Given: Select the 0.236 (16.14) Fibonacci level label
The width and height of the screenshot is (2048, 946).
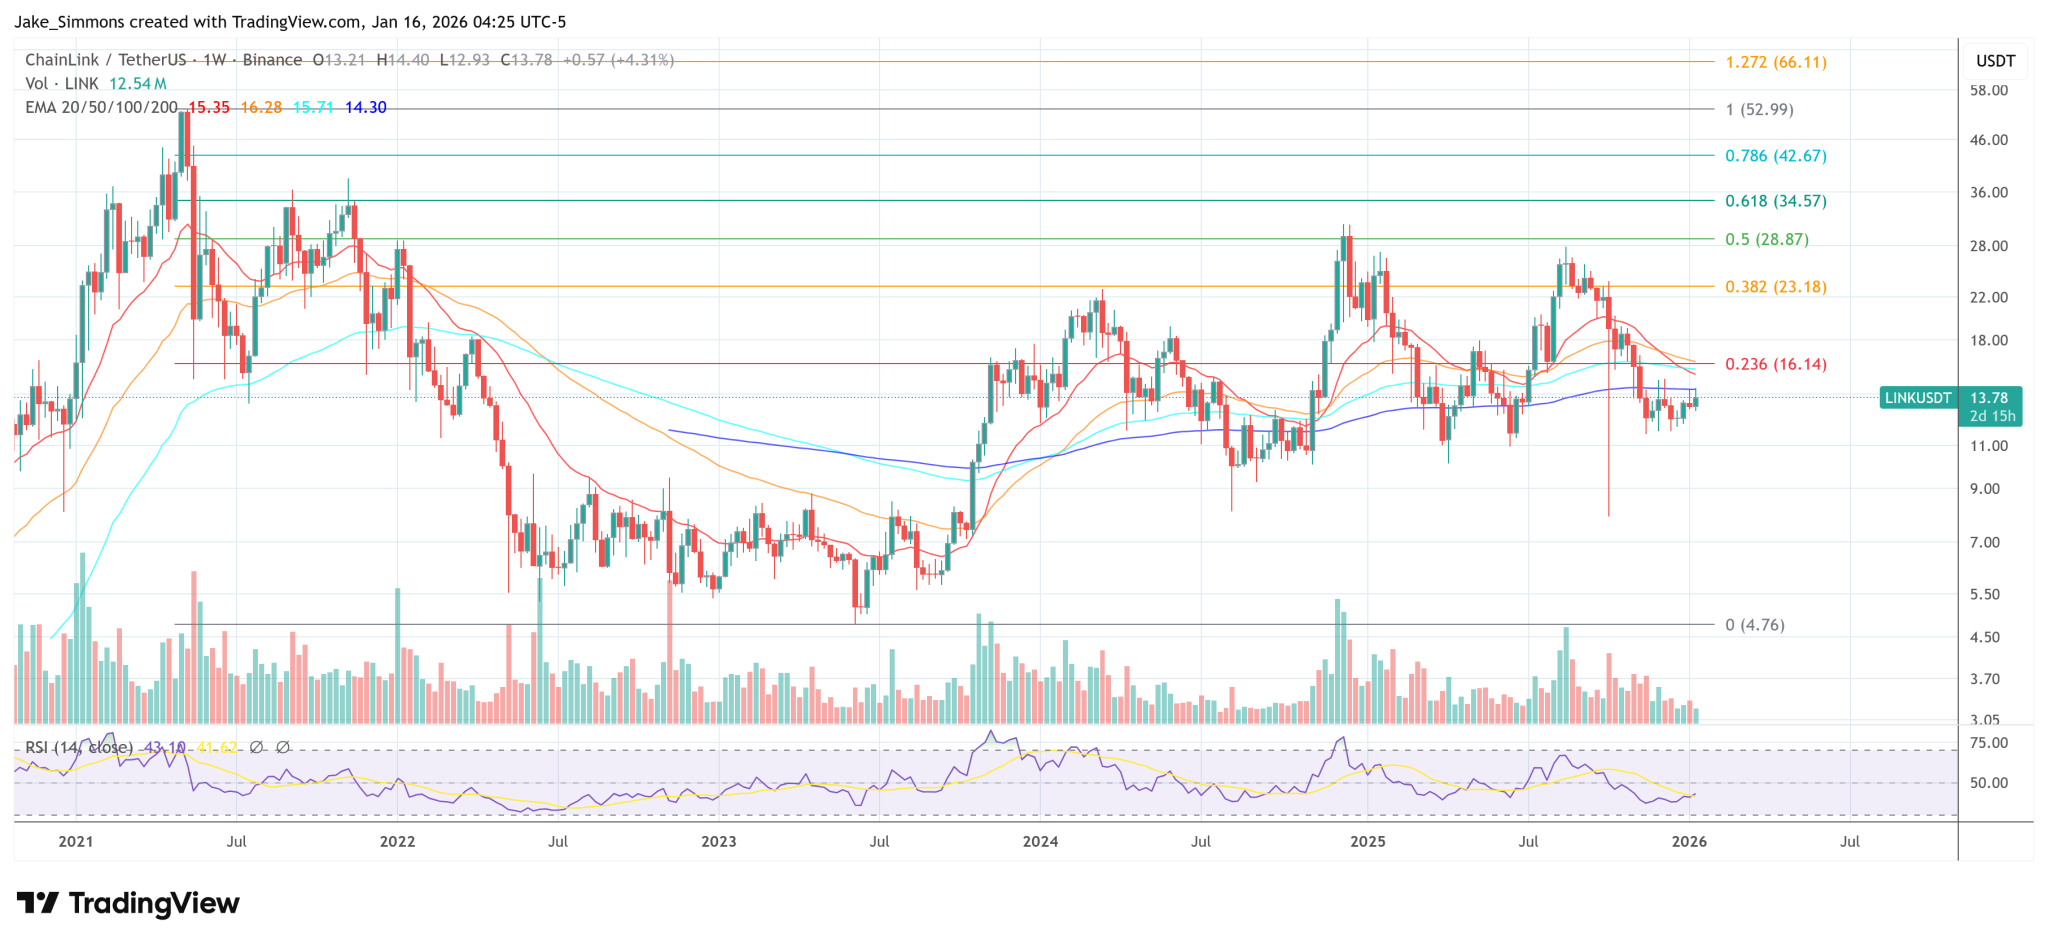Looking at the screenshot, I should pyautogui.click(x=1775, y=364).
